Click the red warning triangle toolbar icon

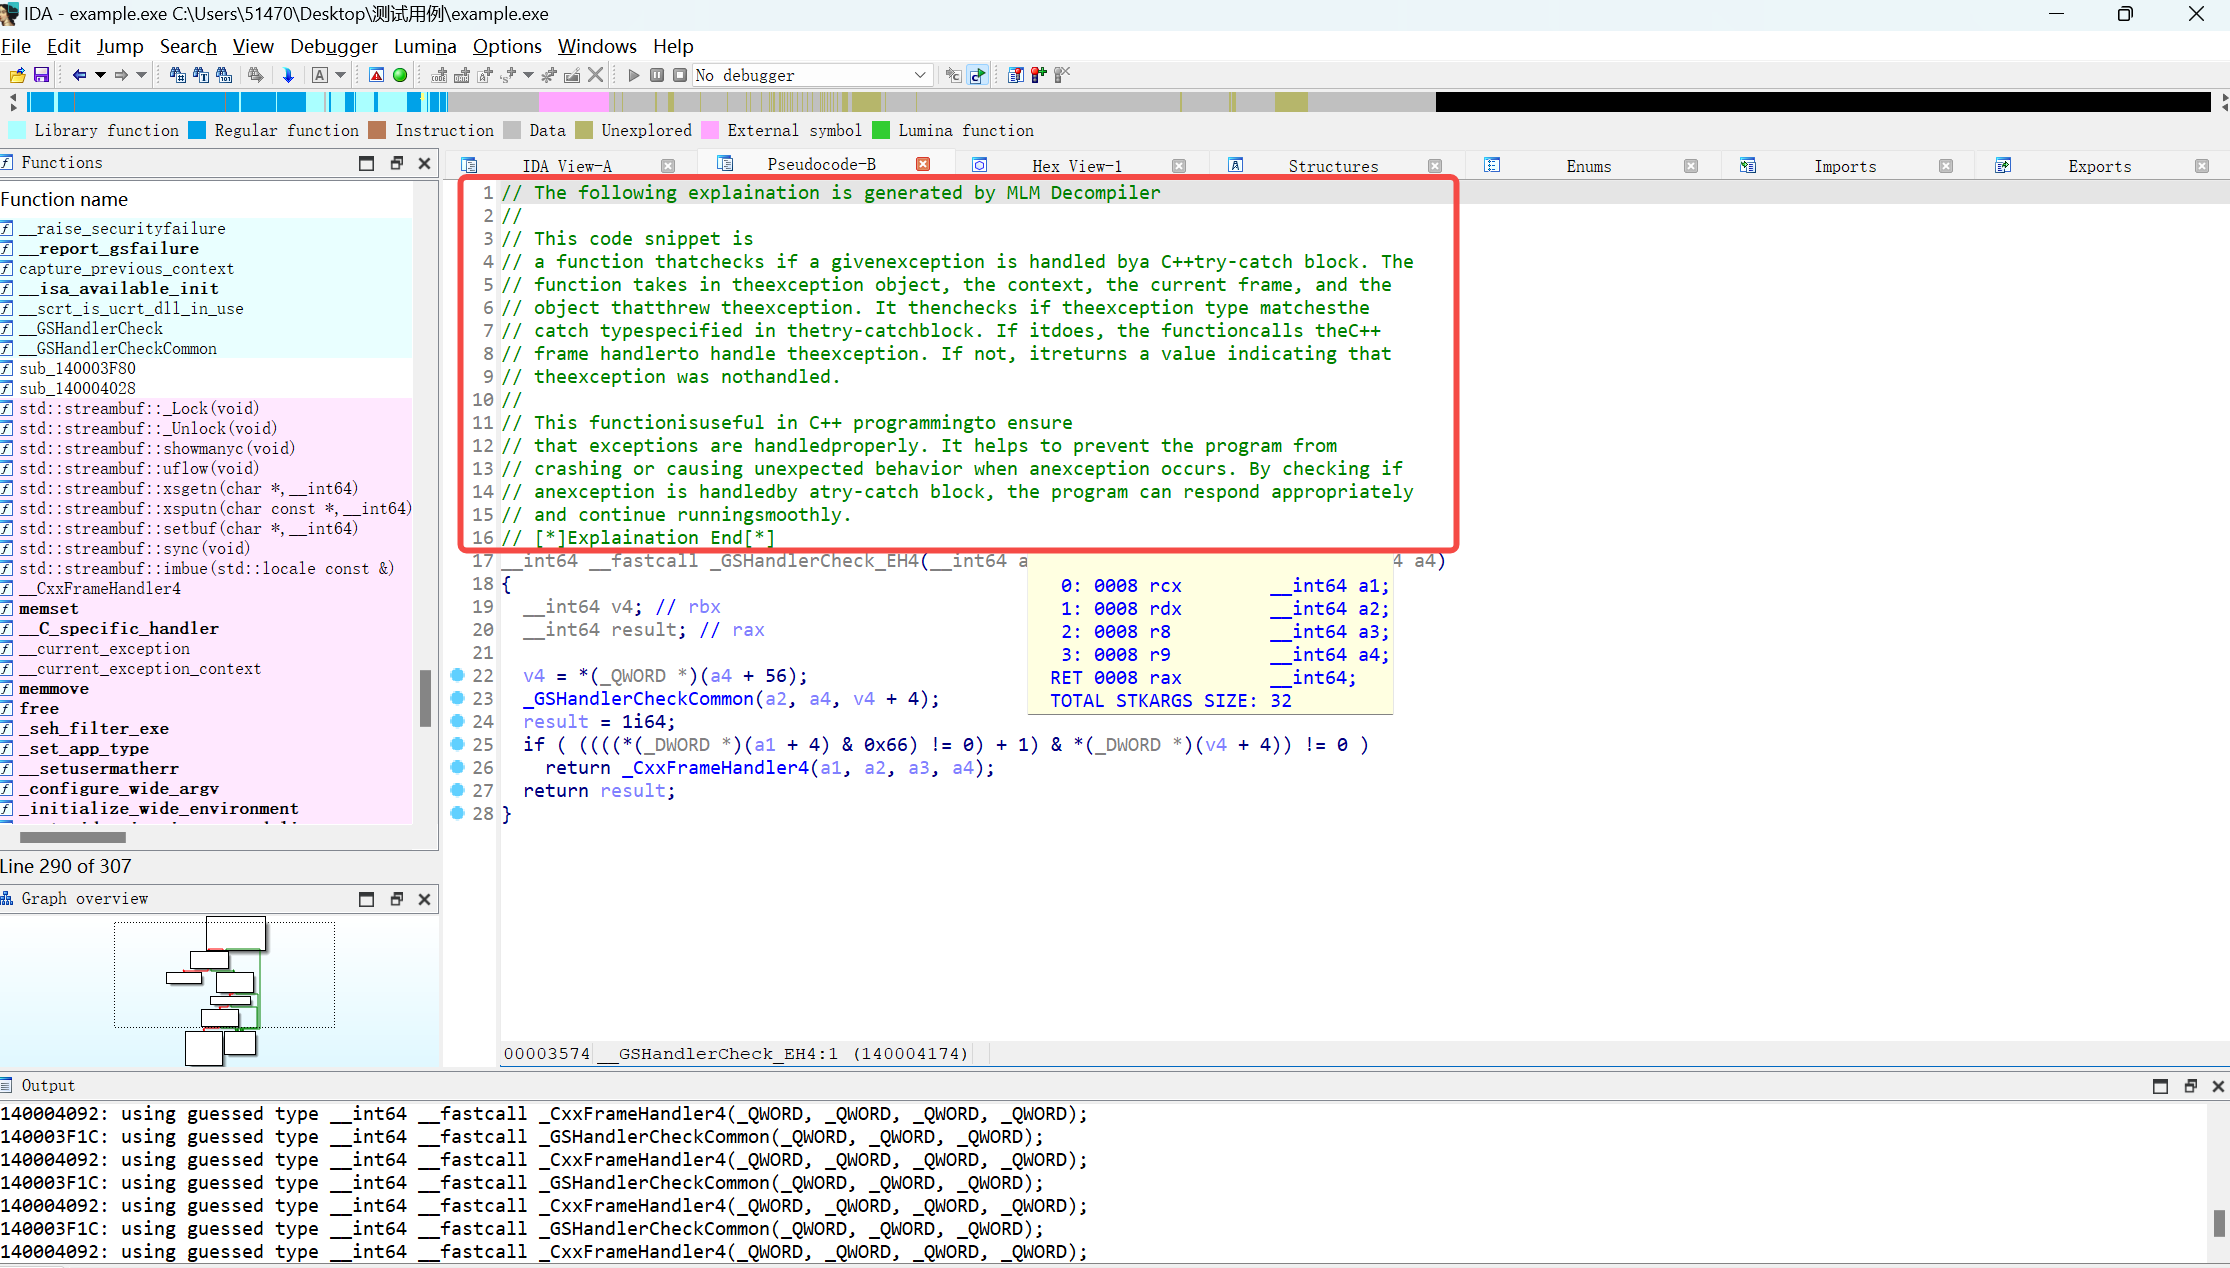(x=376, y=75)
